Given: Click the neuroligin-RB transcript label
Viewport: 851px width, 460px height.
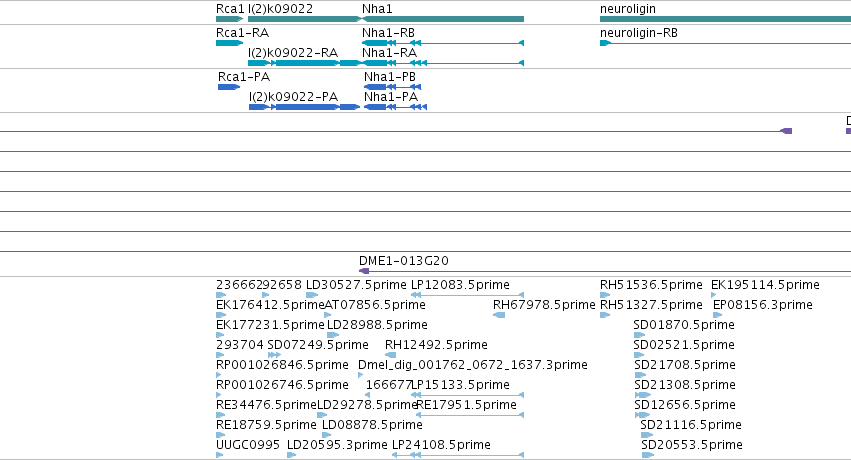Looking at the screenshot, I should pos(639,33).
